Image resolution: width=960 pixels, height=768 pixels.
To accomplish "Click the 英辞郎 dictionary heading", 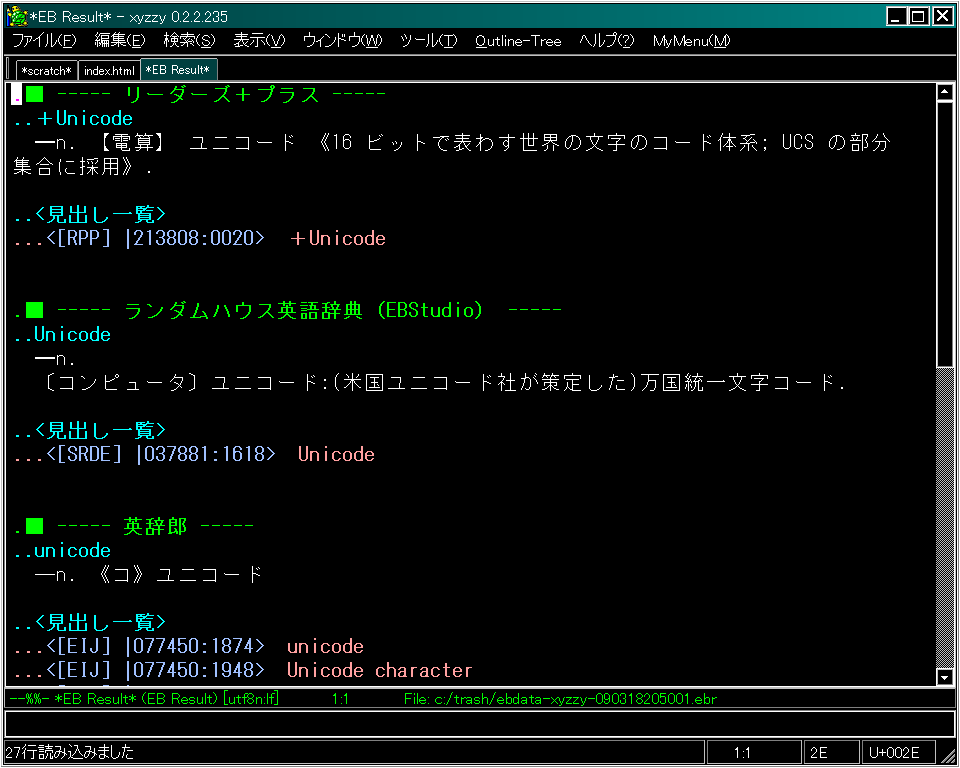I will [x=155, y=526].
